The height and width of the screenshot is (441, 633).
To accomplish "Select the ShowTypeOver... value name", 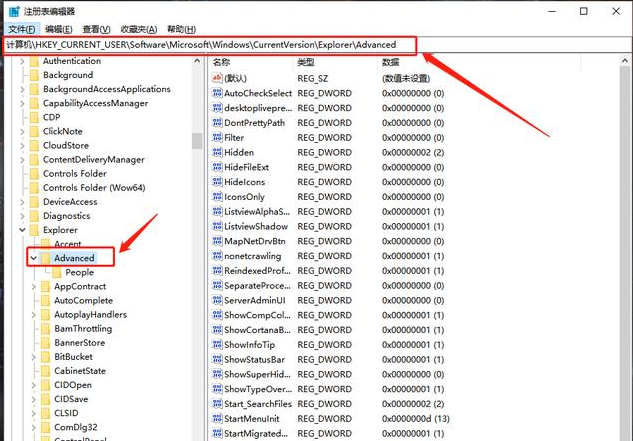I will 258,389.
